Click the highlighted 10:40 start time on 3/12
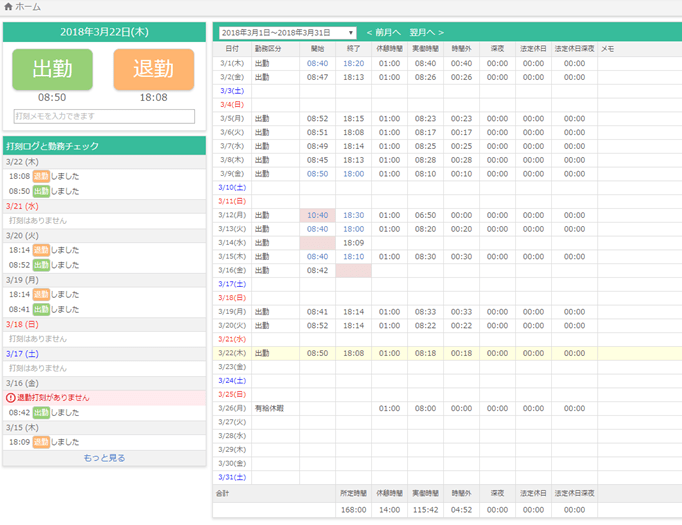This screenshot has width=682, height=525. pos(317,215)
